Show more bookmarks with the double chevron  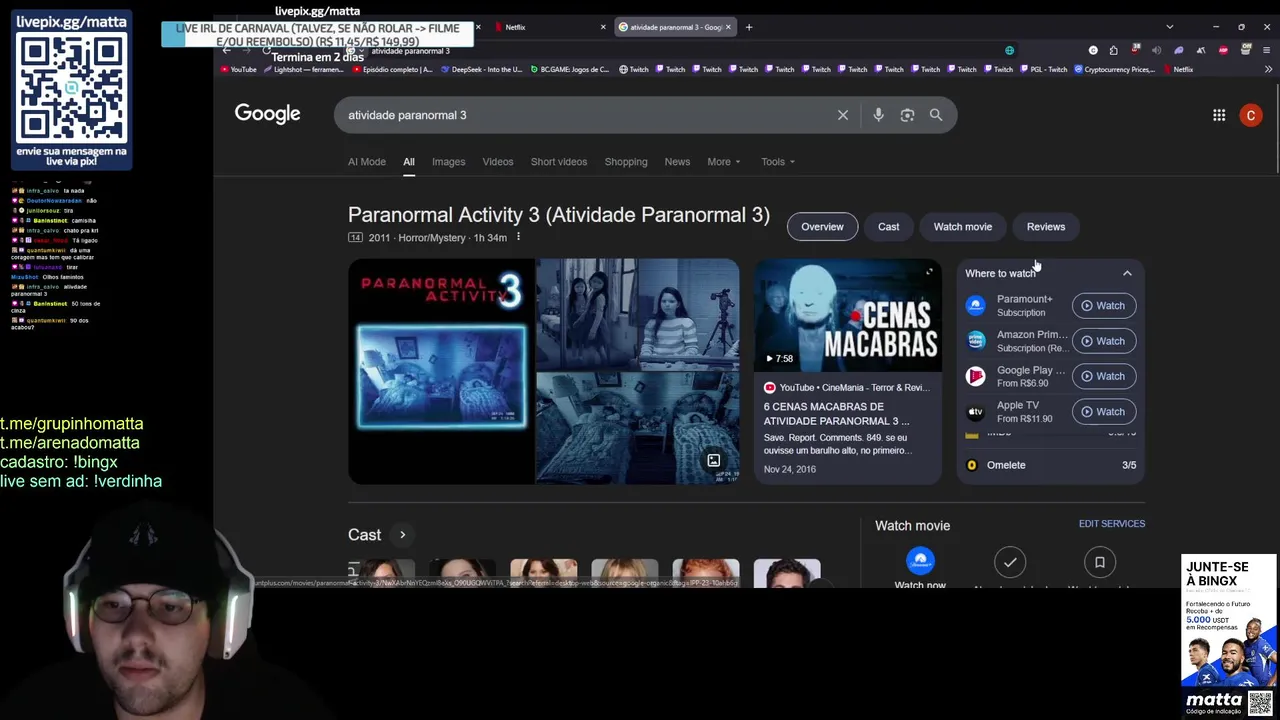coord(1268,70)
